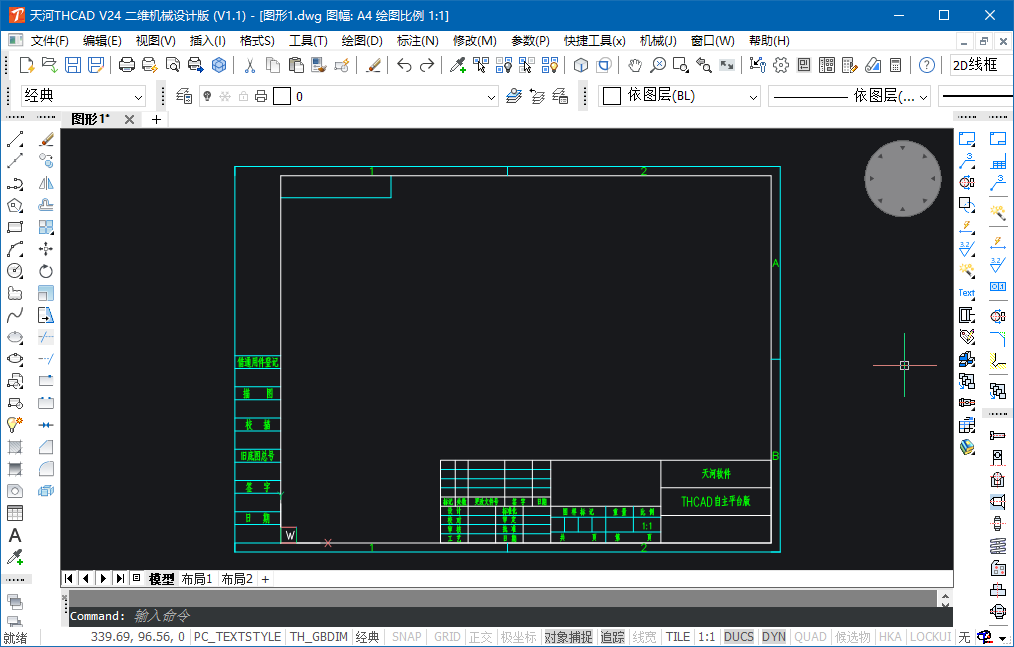
Task: Select the Mirror tool in left toolbar
Action: point(46,183)
